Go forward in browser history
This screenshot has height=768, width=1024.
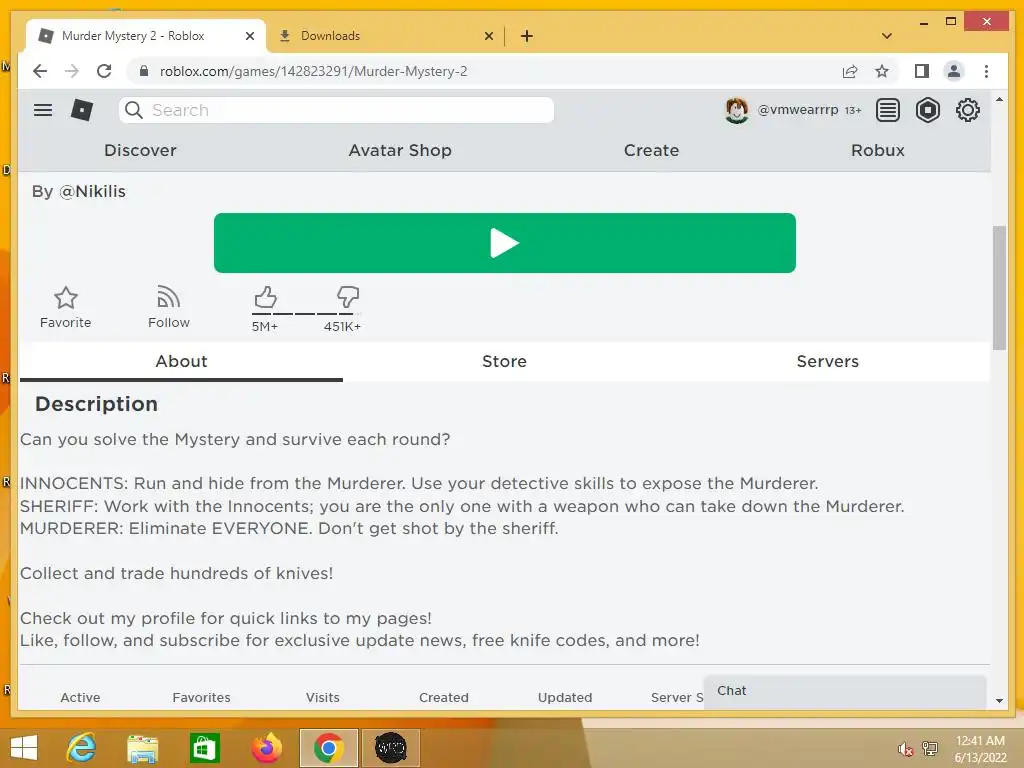tap(72, 71)
